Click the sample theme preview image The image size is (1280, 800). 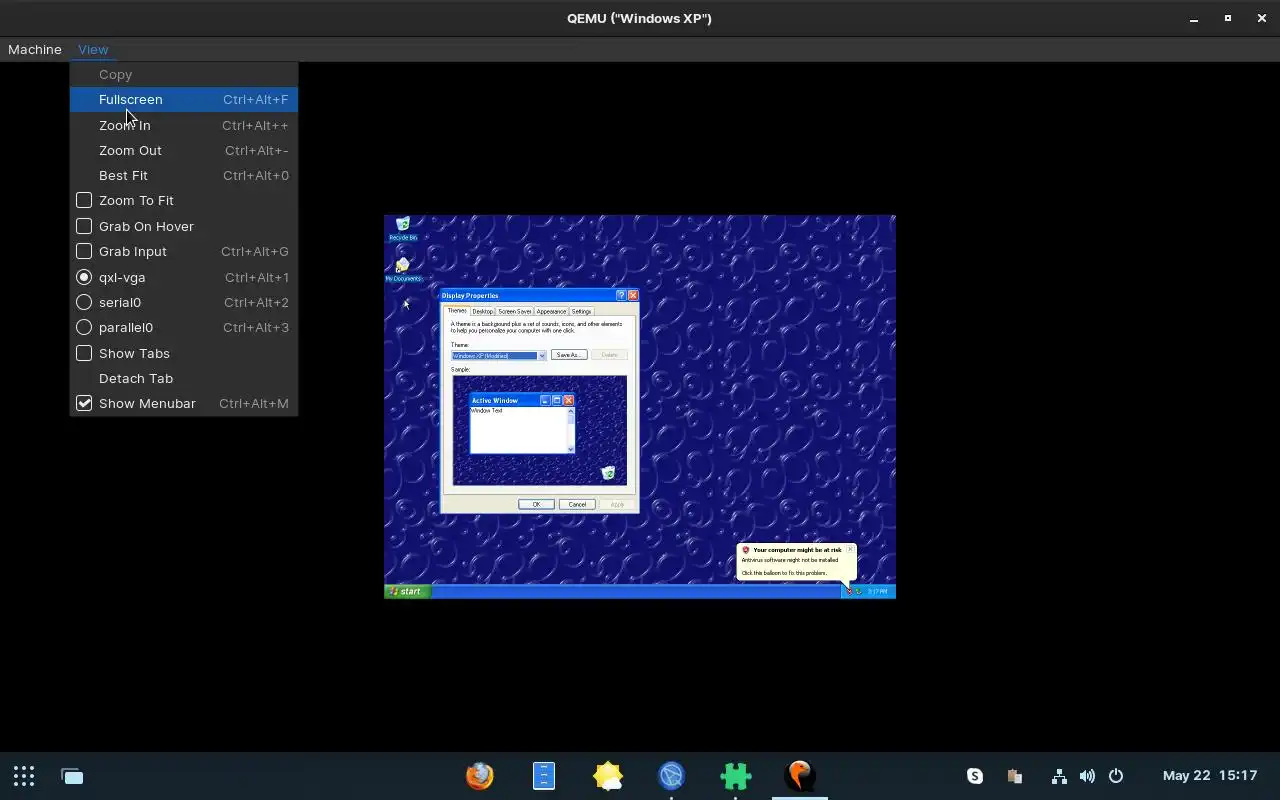(x=540, y=430)
